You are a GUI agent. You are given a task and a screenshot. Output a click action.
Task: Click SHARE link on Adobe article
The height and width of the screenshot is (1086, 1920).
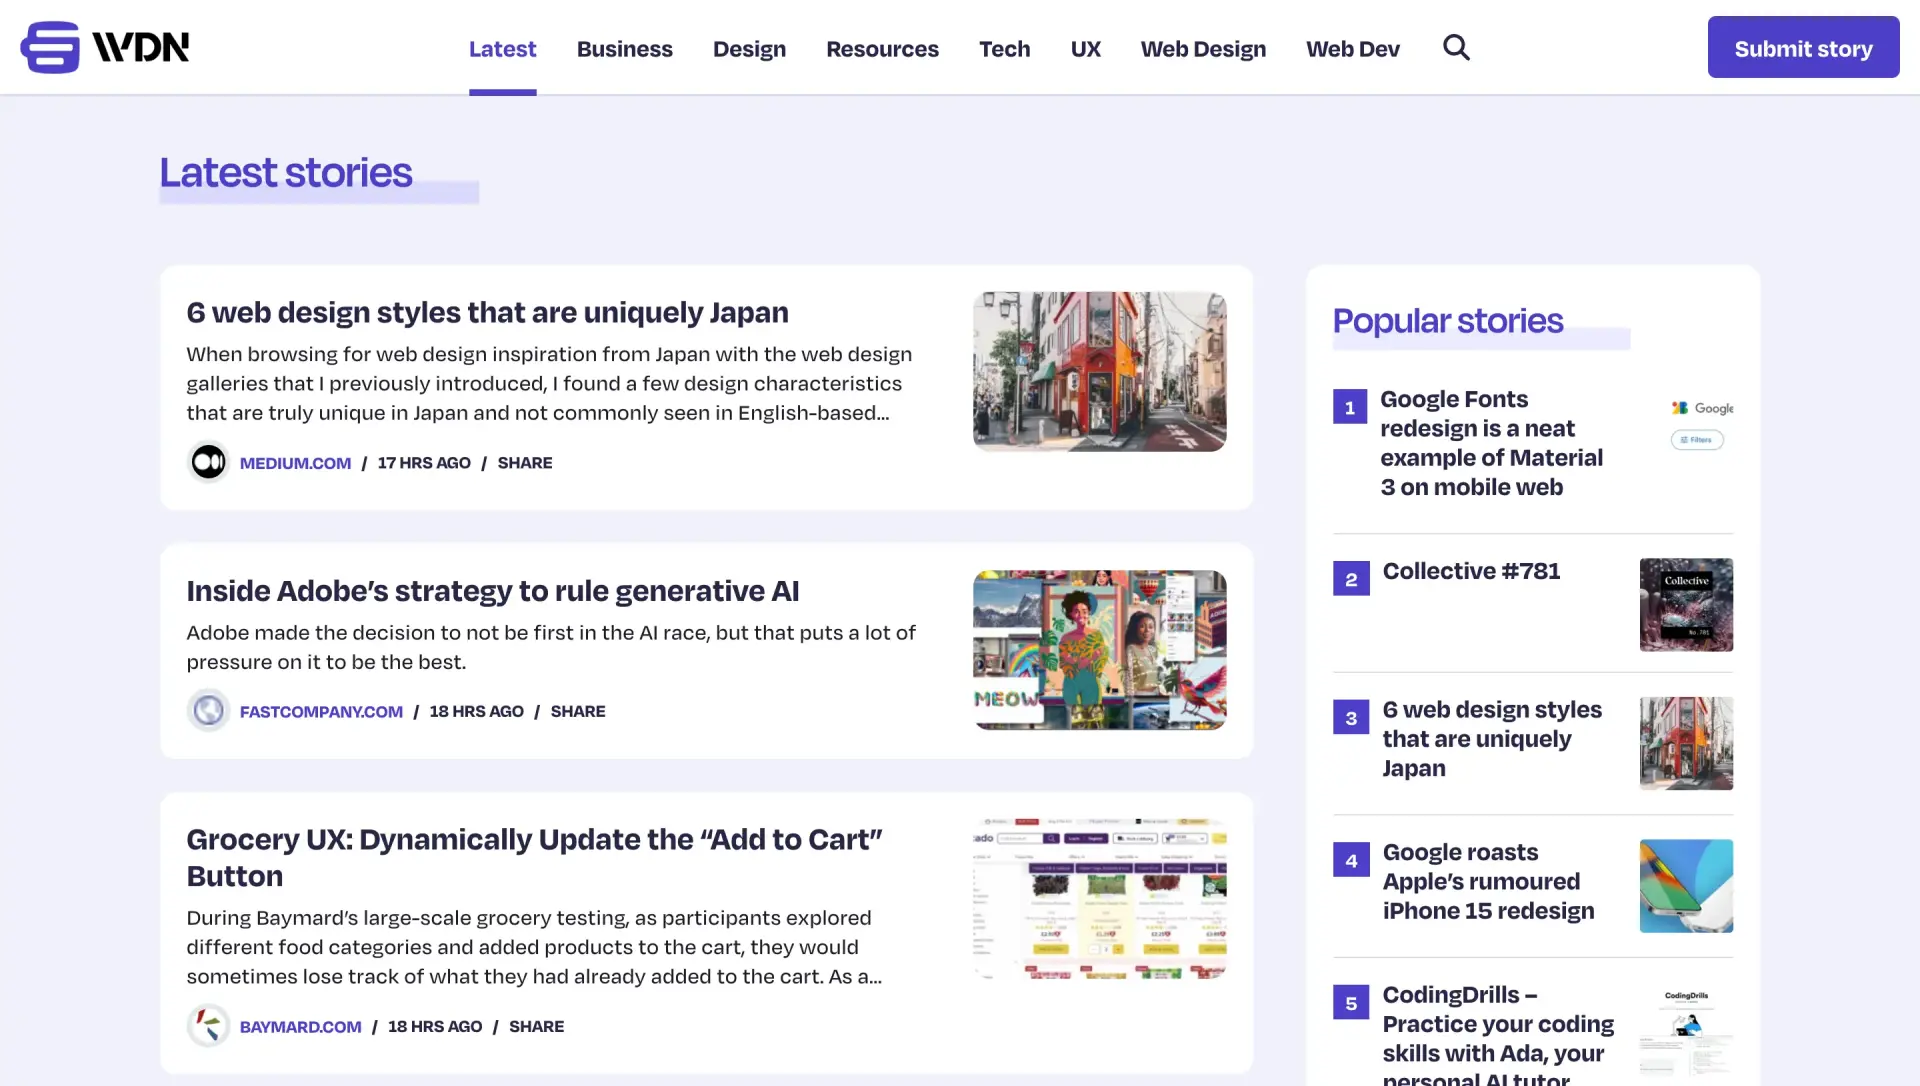click(x=576, y=710)
